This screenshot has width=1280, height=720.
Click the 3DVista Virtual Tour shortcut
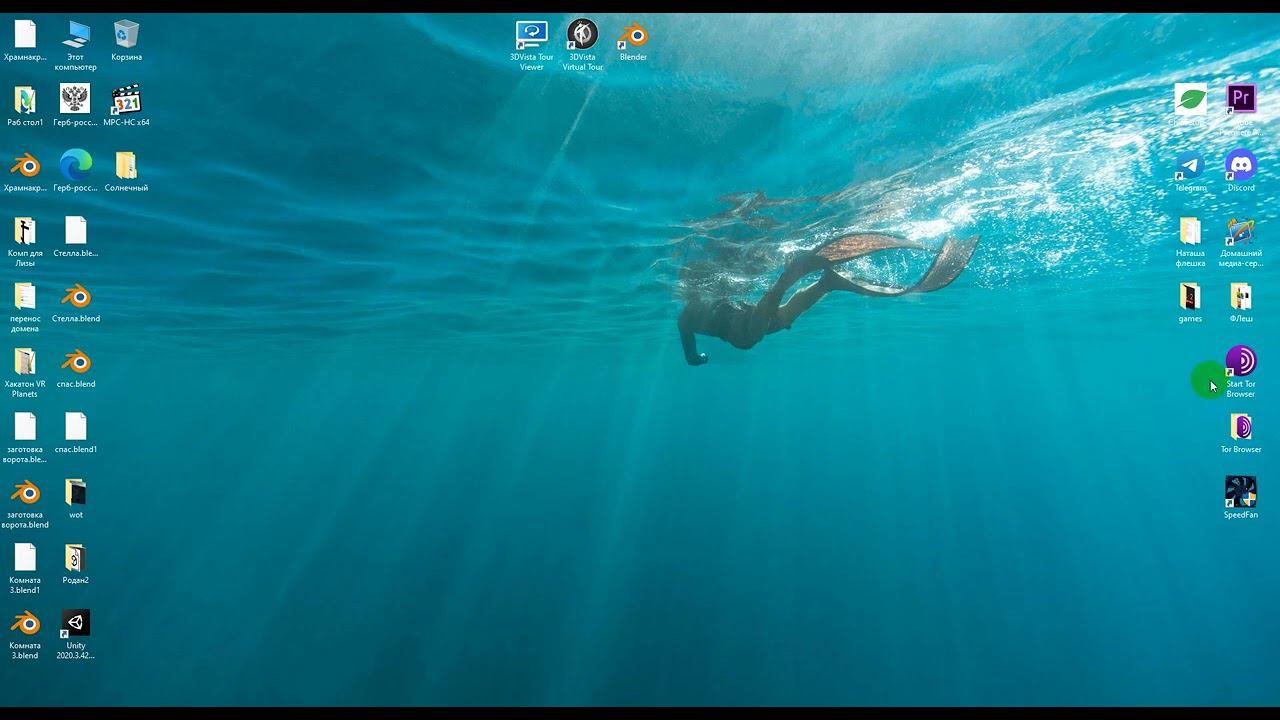(x=582, y=35)
